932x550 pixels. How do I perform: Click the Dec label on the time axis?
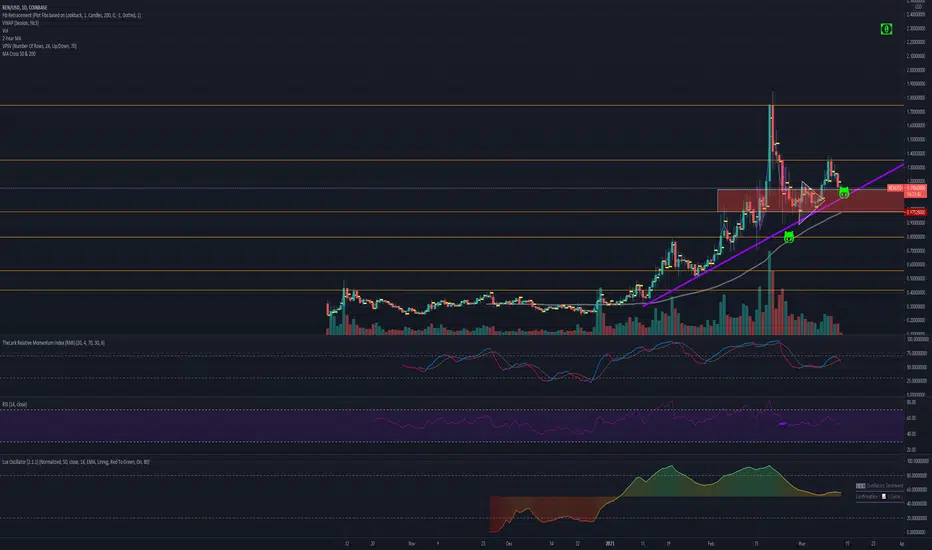tap(509, 543)
